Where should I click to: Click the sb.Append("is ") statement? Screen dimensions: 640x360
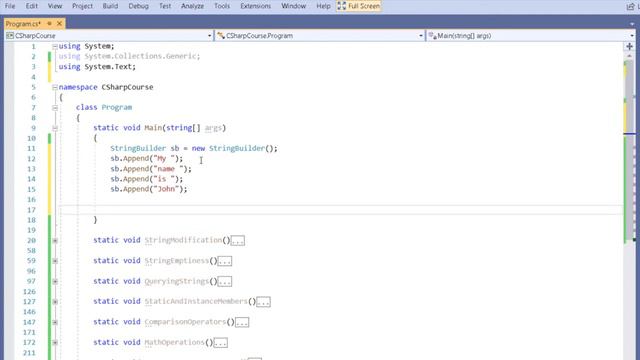click(147, 179)
